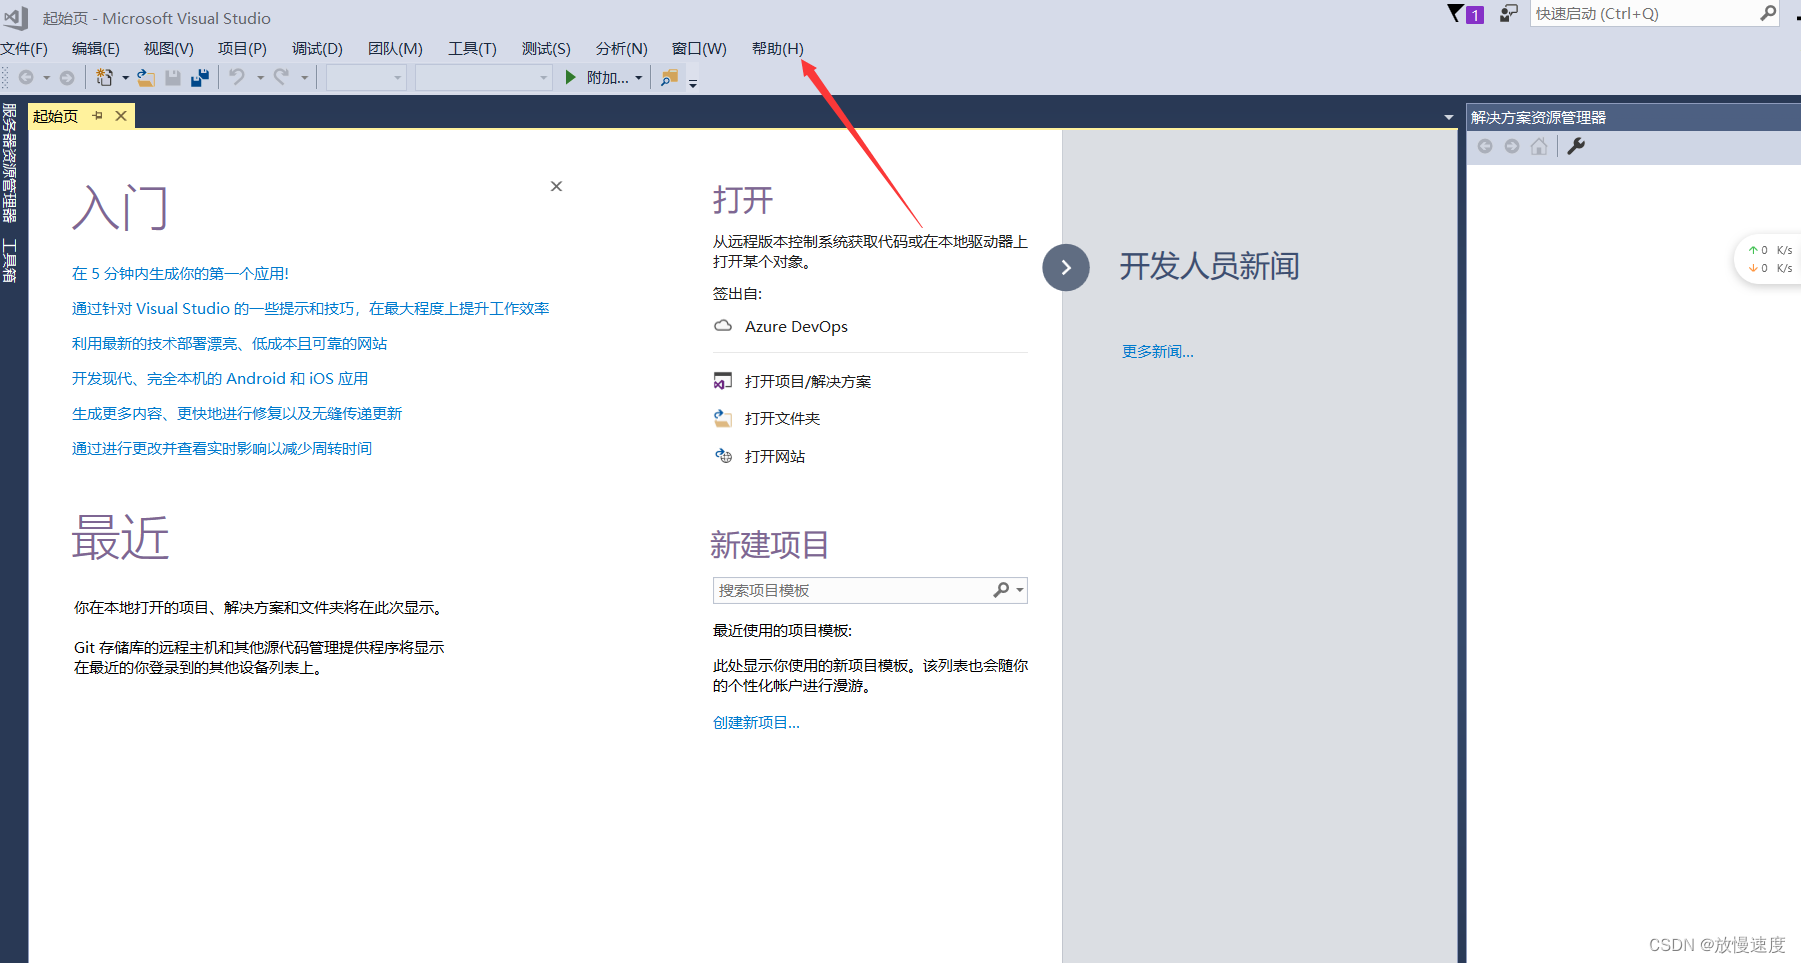
Task: Click the Find in Files toolbar icon
Action: [x=670, y=77]
